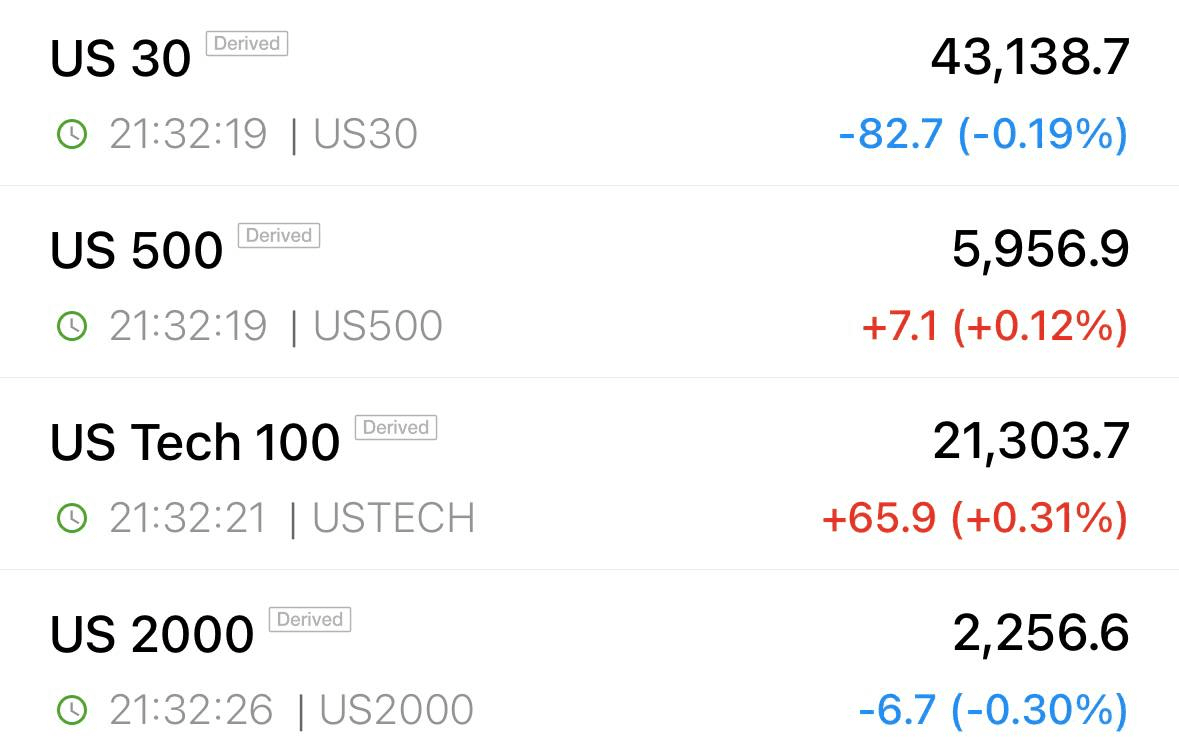The width and height of the screenshot is (1179, 748).
Task: Click the Derived badge next to US 2000
Action: click(x=310, y=619)
